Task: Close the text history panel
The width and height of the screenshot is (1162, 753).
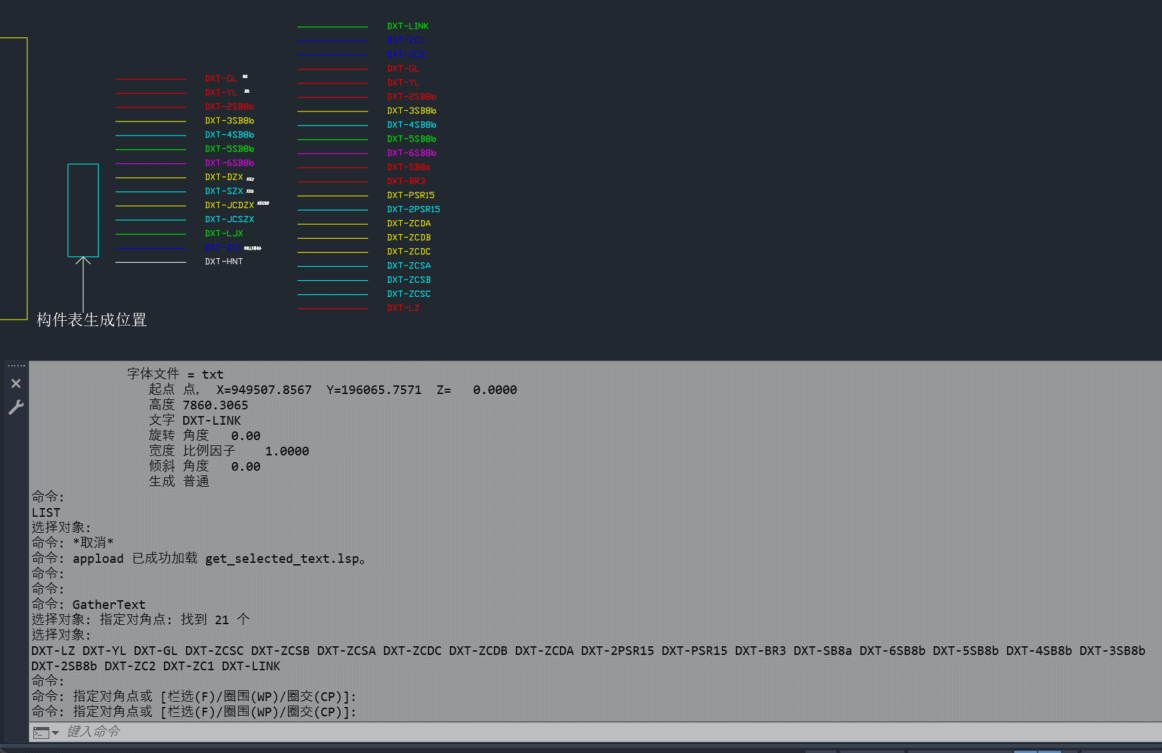Action: [x=16, y=383]
